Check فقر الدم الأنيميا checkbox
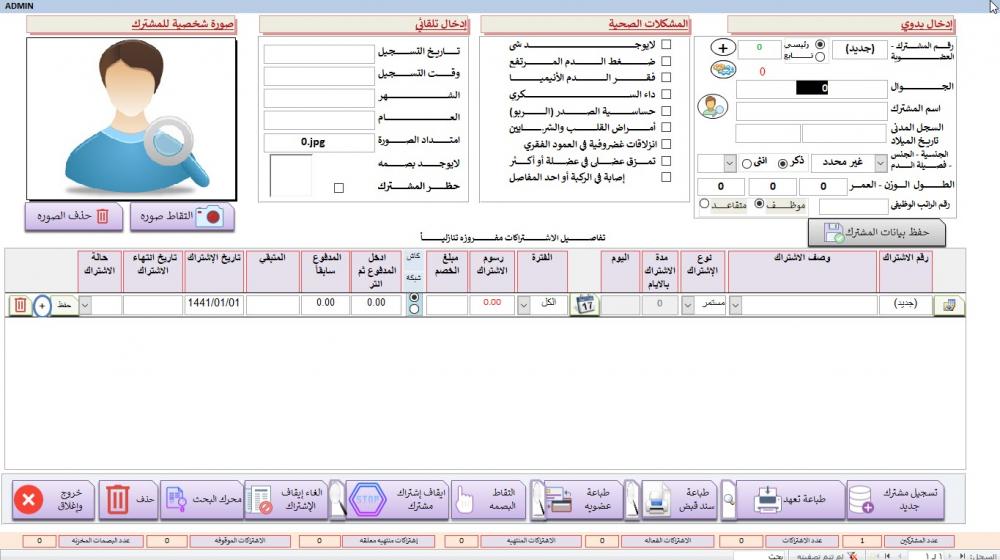Viewport: 1000px width, 560px height. point(666,77)
